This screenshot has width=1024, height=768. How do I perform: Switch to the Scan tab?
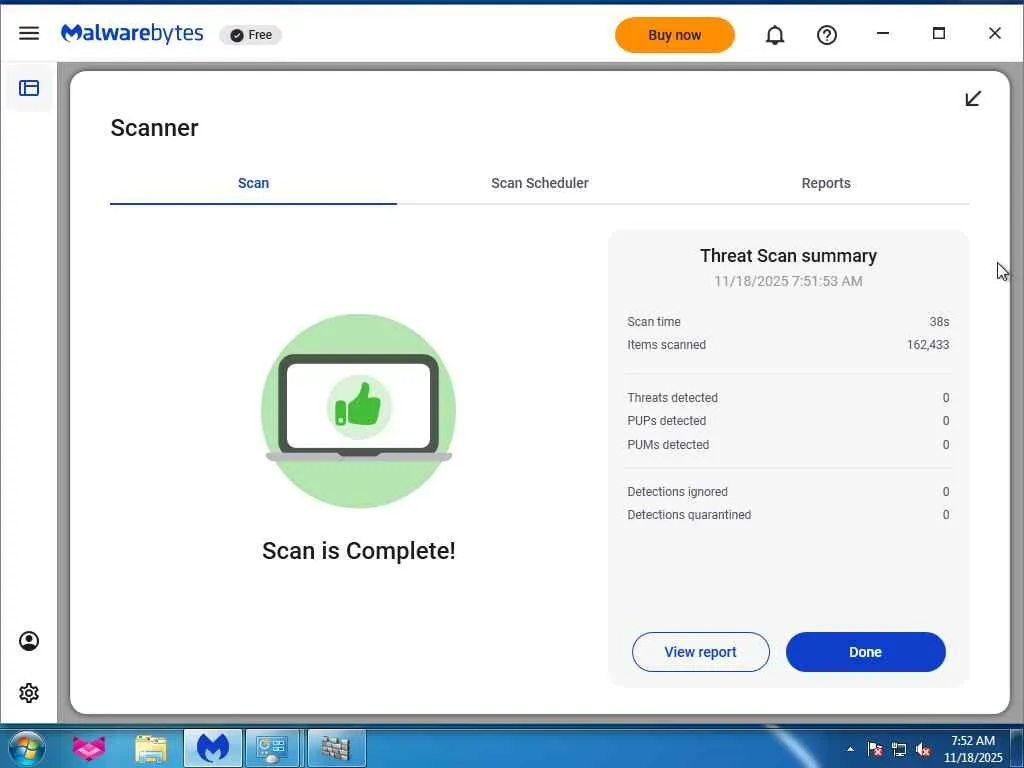tap(253, 184)
